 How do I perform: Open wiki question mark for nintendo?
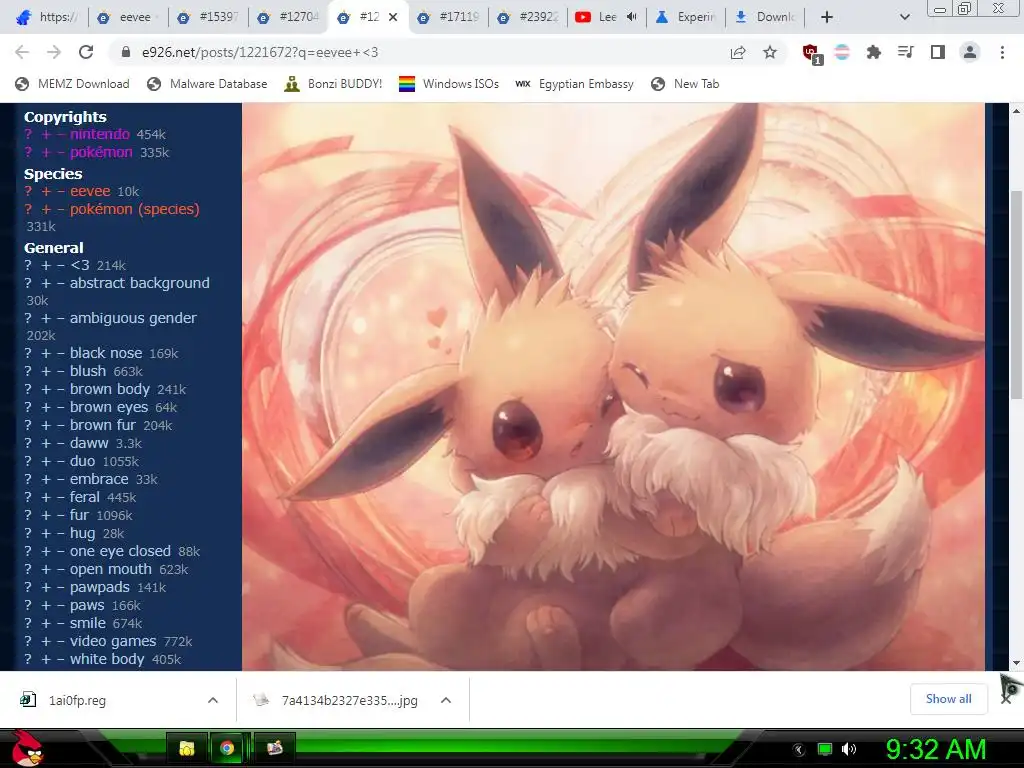pos(28,134)
